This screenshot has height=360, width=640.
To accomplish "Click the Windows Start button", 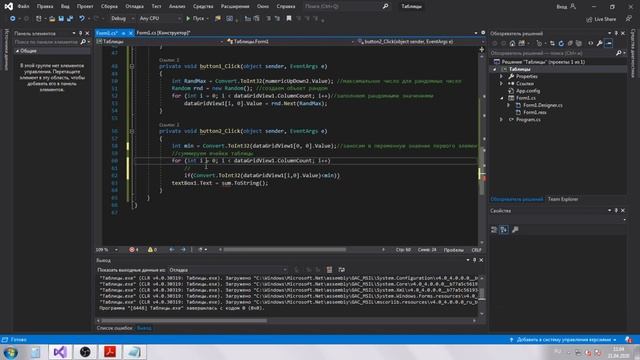I will pos(10,352).
